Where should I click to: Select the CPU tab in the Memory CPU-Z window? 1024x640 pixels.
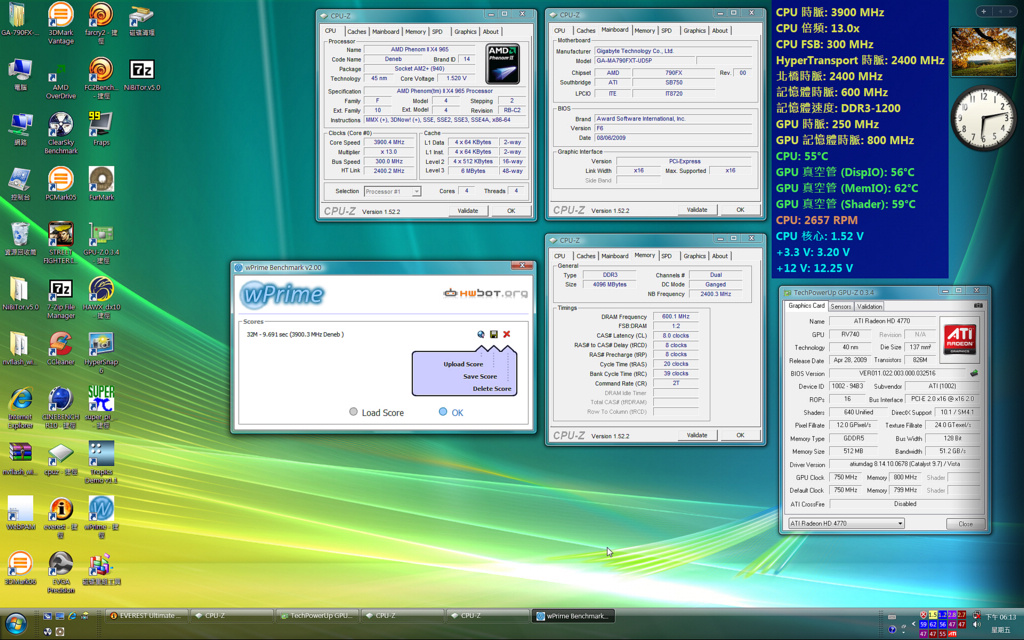[560, 256]
